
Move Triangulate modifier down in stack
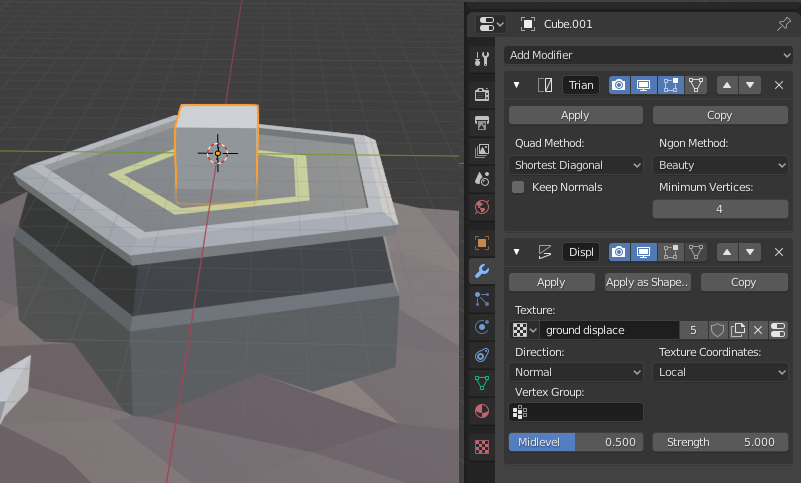[750, 85]
